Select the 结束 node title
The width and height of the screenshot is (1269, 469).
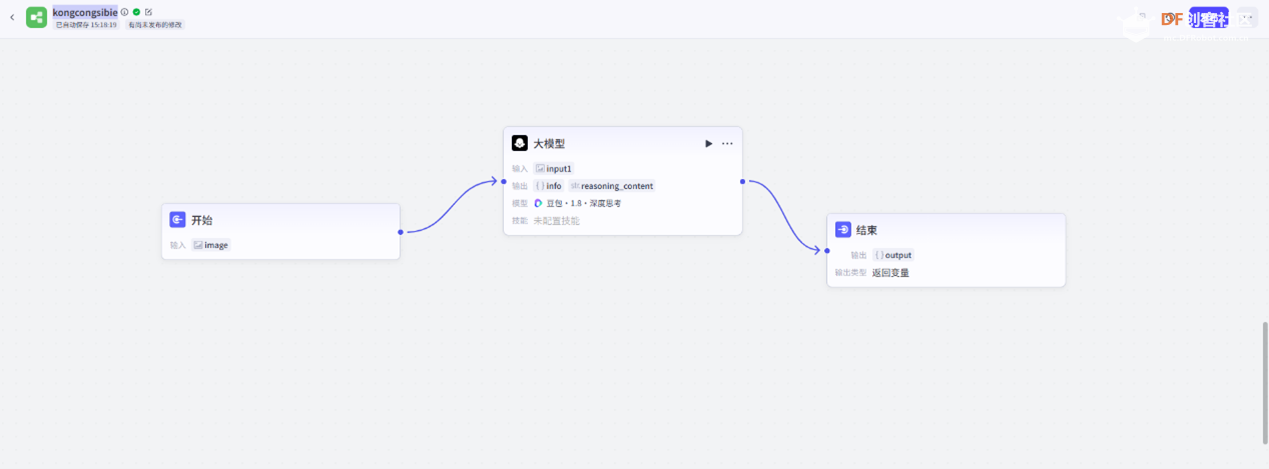[x=867, y=229]
